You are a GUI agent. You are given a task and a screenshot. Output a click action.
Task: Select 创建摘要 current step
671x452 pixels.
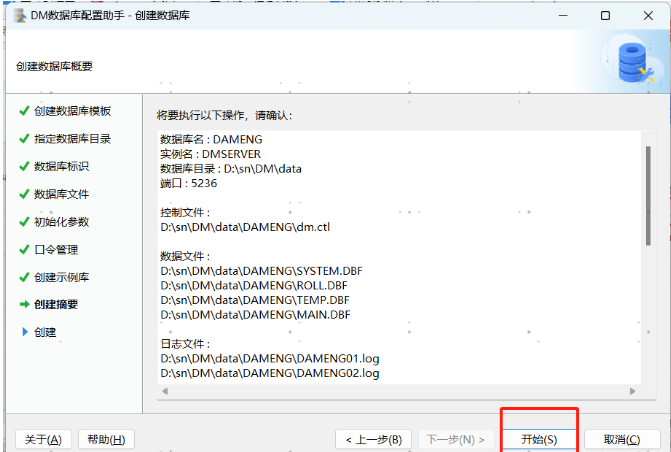[56, 304]
